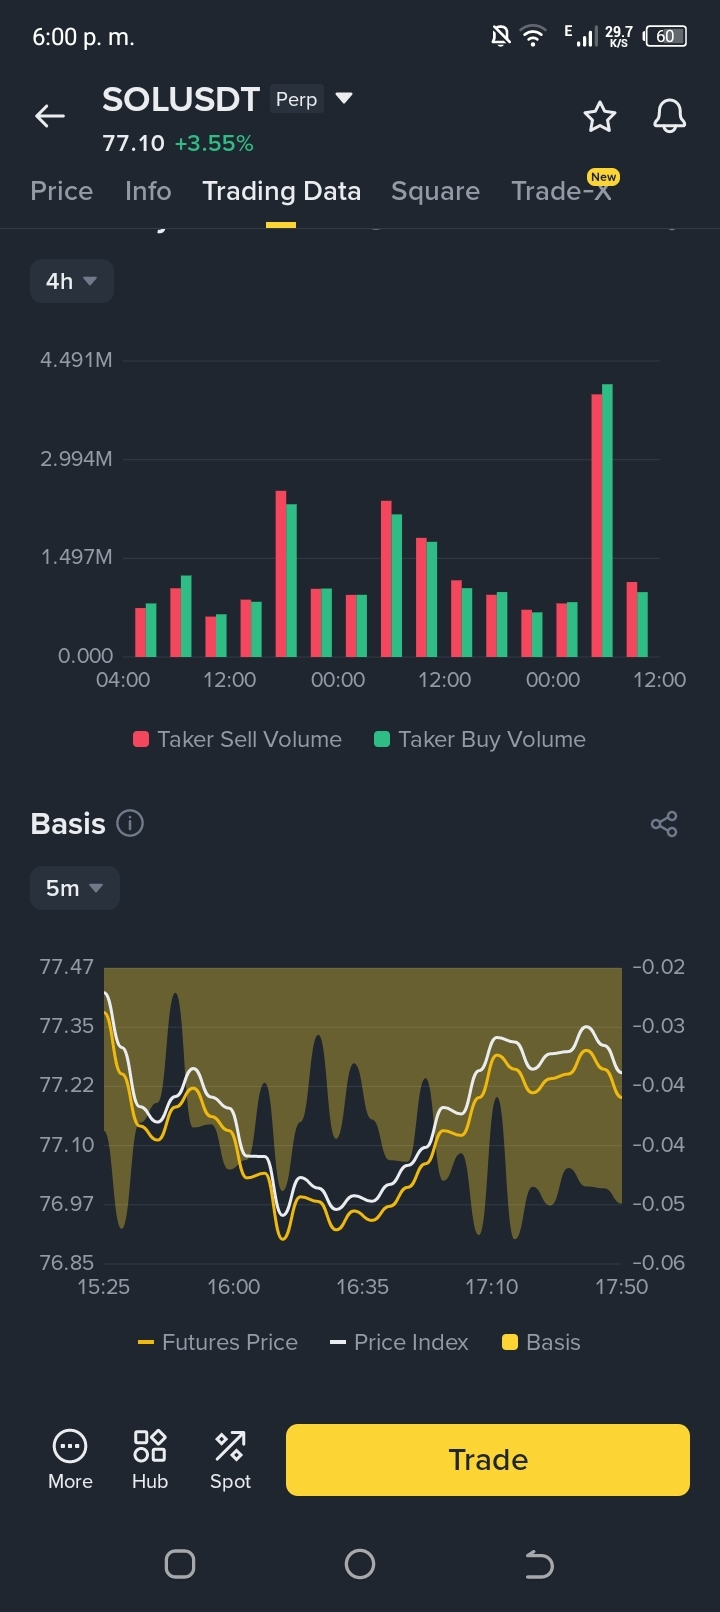Toggle Price Index legend series
Screen dimensions: 720x1612
click(400, 1342)
